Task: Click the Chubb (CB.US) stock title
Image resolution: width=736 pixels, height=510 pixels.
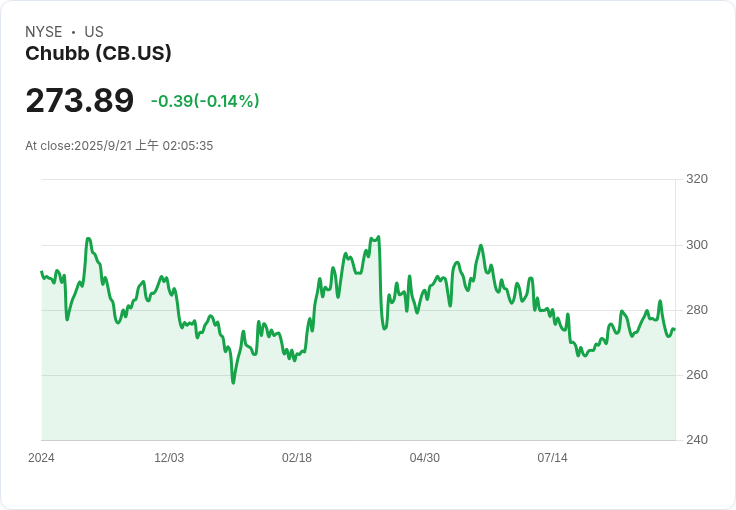Action: (98, 53)
